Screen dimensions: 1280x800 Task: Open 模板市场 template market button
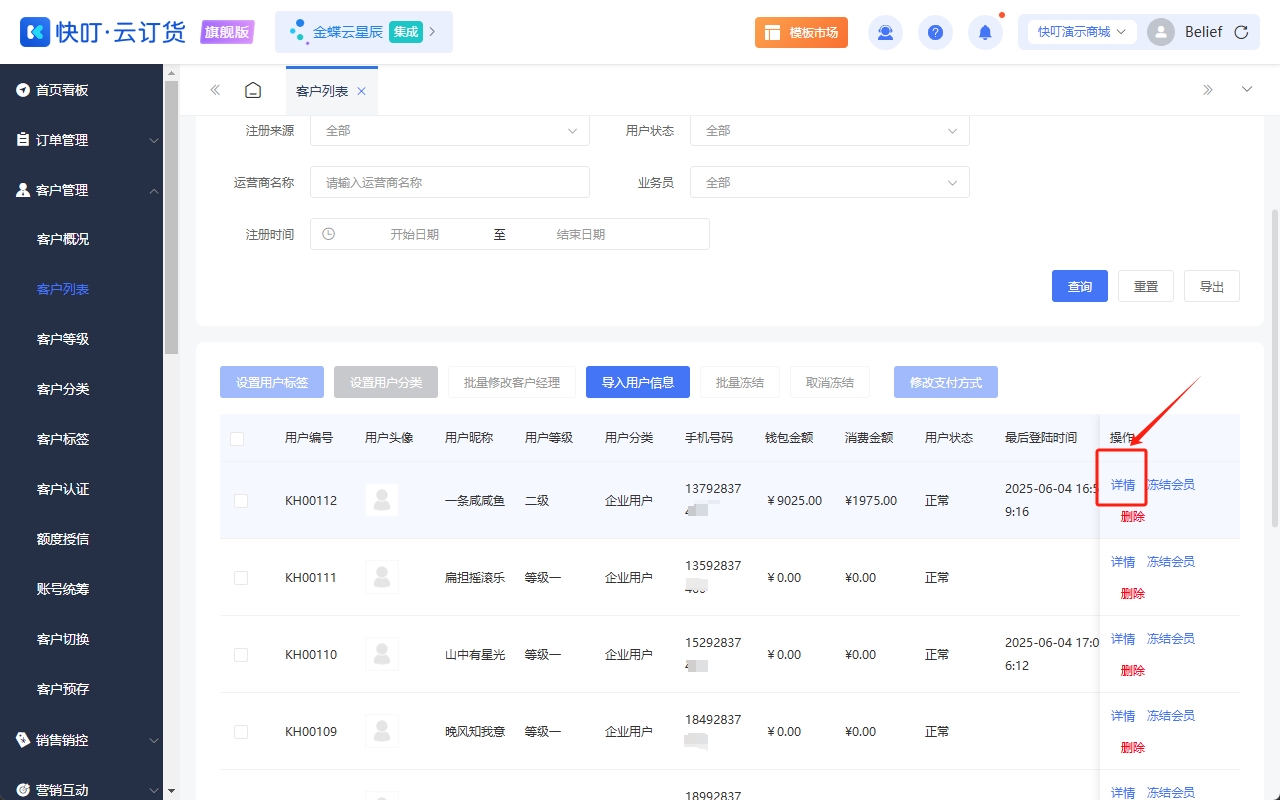pos(801,32)
